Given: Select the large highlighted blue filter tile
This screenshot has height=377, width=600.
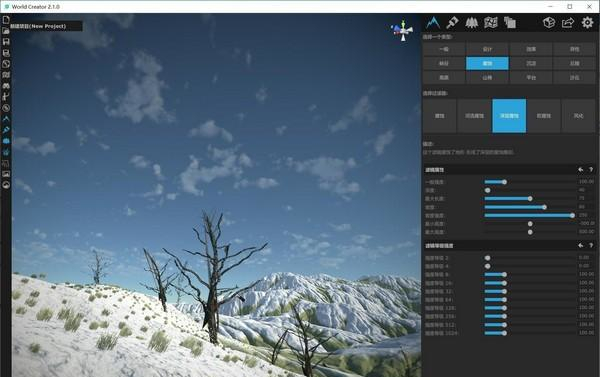Looking at the screenshot, I should (x=509, y=116).
